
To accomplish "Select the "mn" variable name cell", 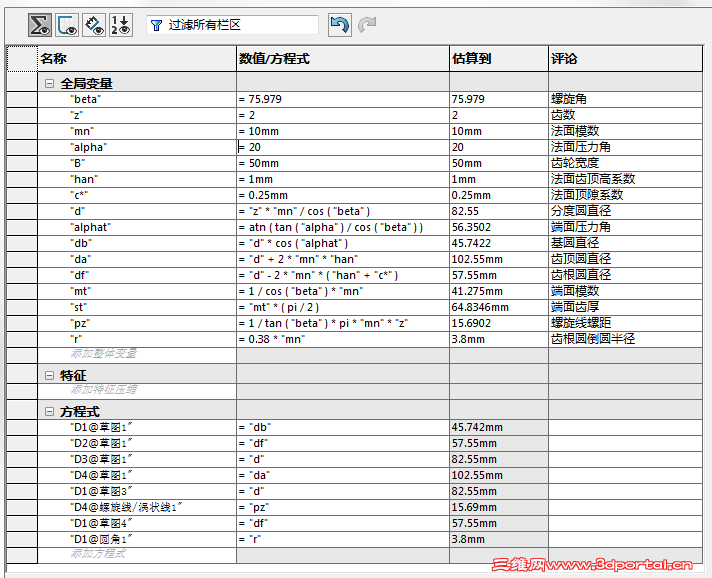I will 137,131.
